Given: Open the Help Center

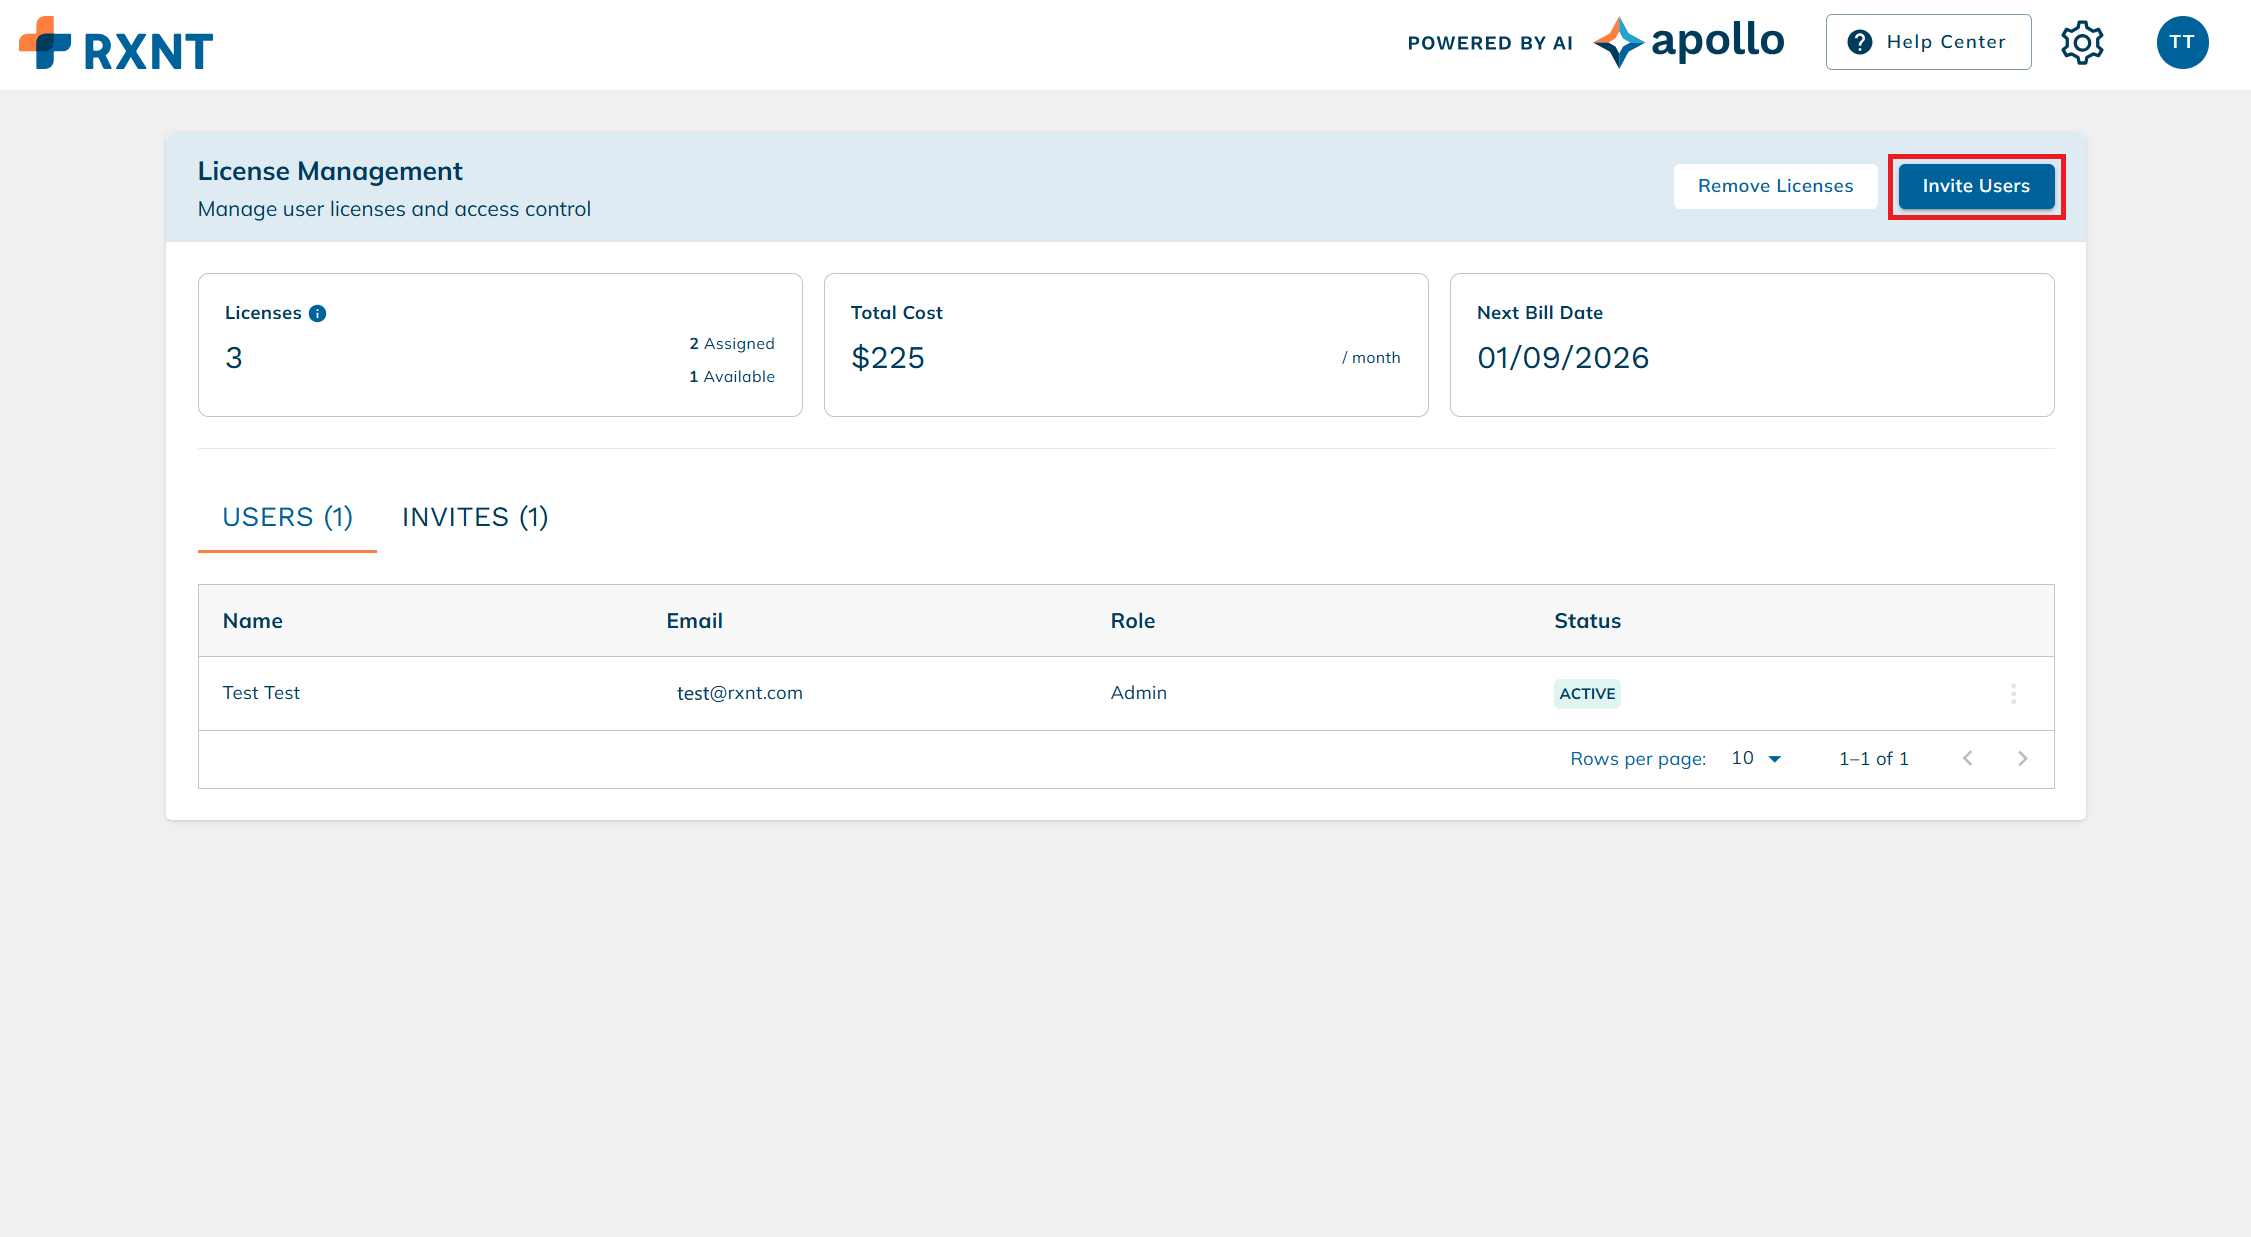Looking at the screenshot, I should (x=1928, y=41).
